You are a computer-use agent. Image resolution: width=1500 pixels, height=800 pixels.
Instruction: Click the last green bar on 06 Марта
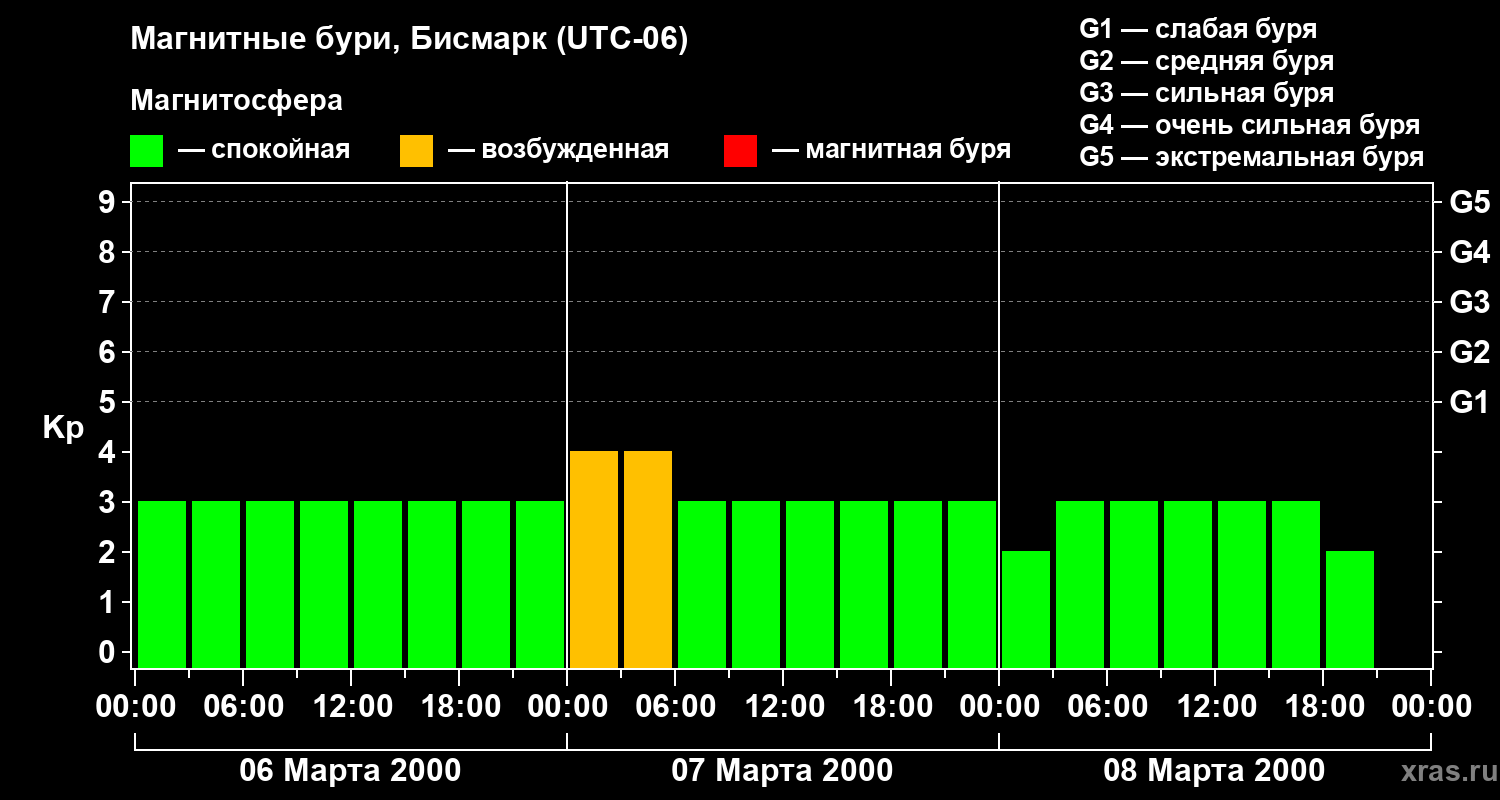click(540, 585)
